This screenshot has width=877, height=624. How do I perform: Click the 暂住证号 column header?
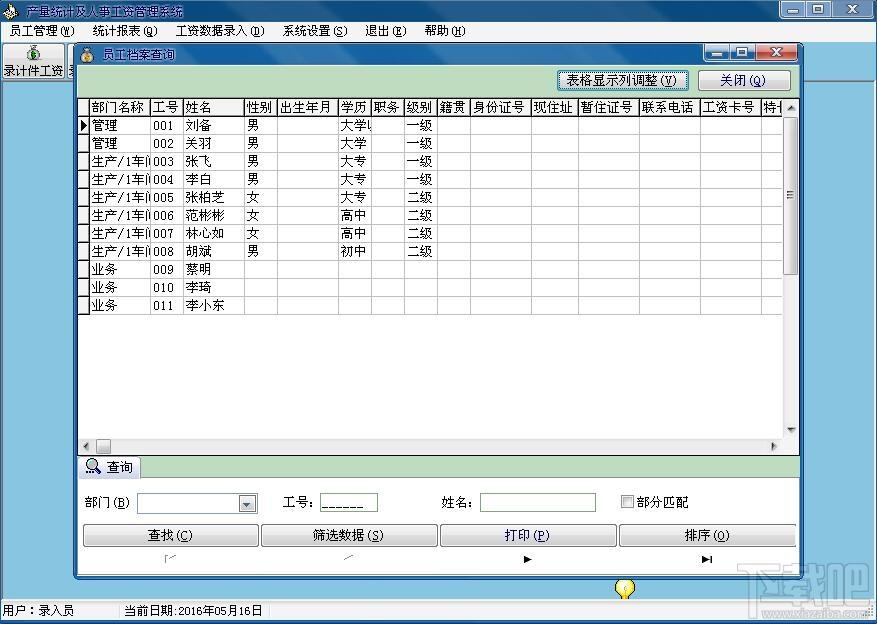point(609,107)
